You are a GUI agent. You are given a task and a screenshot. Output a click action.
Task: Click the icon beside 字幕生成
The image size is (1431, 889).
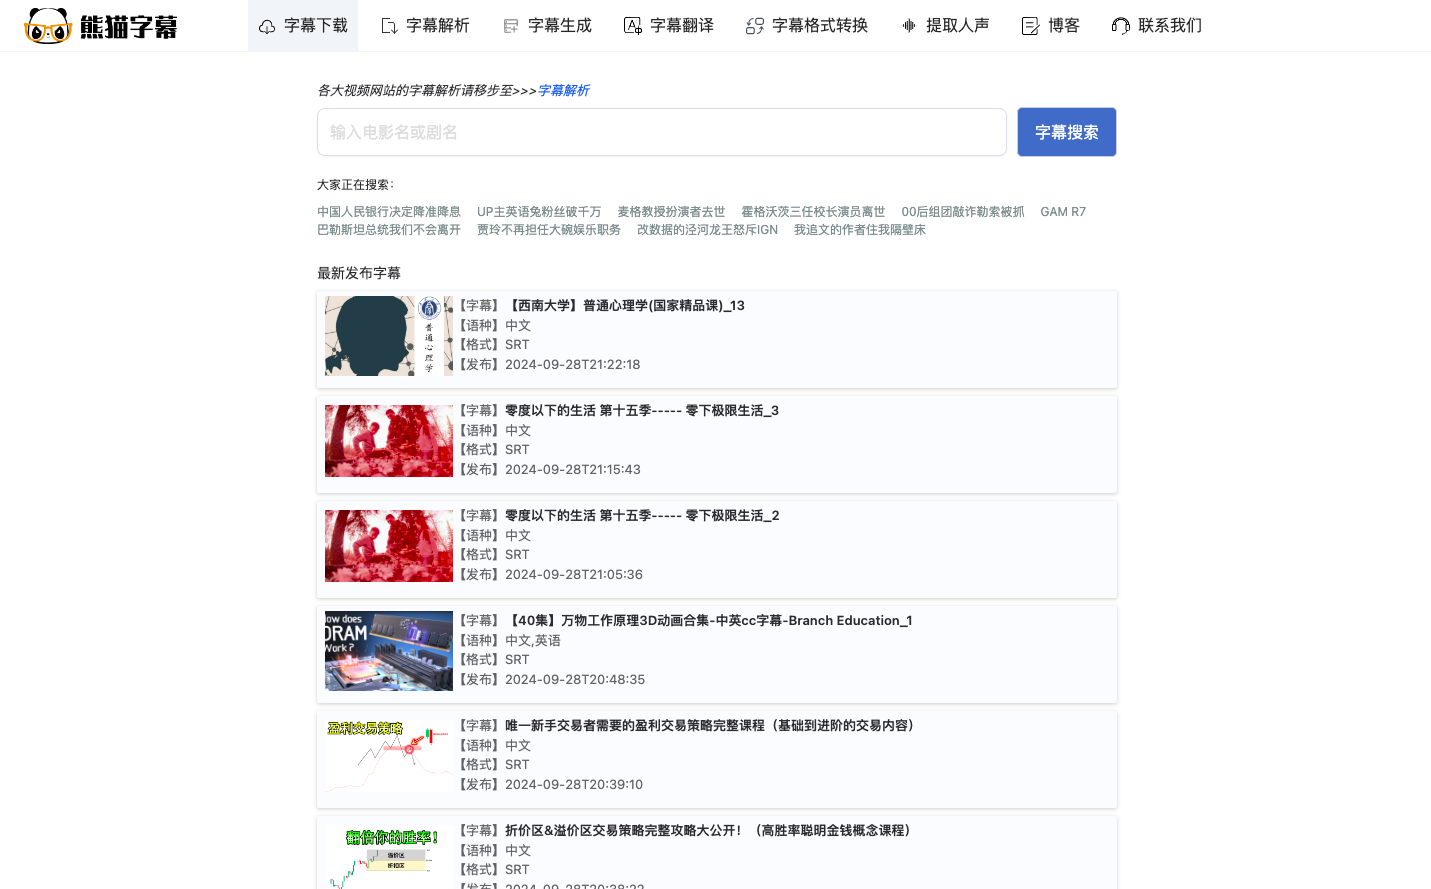click(511, 26)
